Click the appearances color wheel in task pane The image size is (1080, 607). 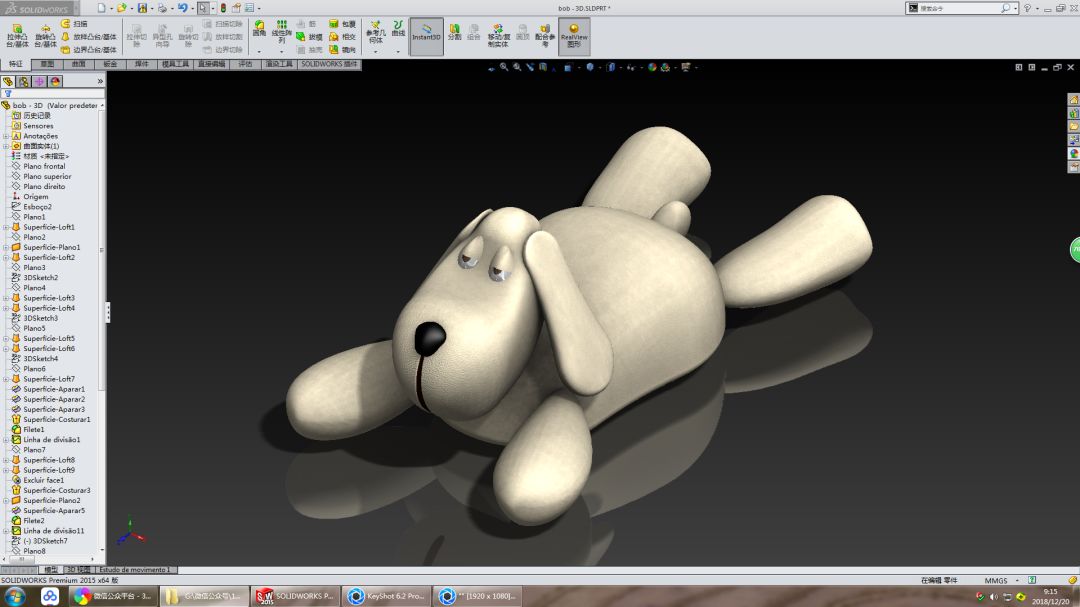[x=1074, y=153]
